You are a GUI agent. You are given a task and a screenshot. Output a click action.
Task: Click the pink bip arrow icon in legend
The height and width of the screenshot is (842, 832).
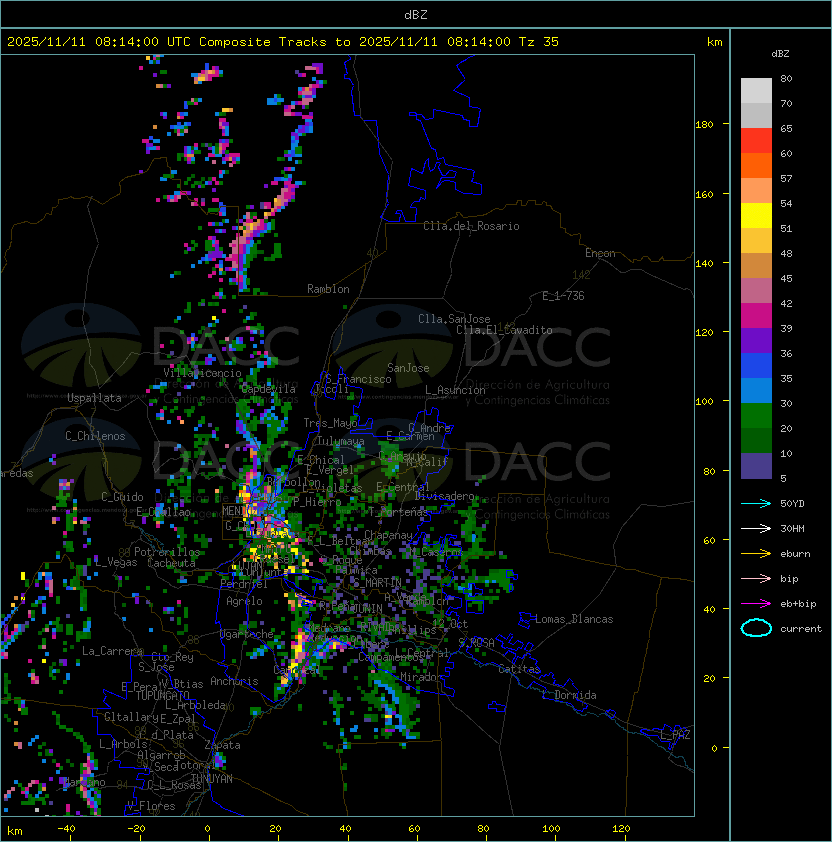[756, 578]
